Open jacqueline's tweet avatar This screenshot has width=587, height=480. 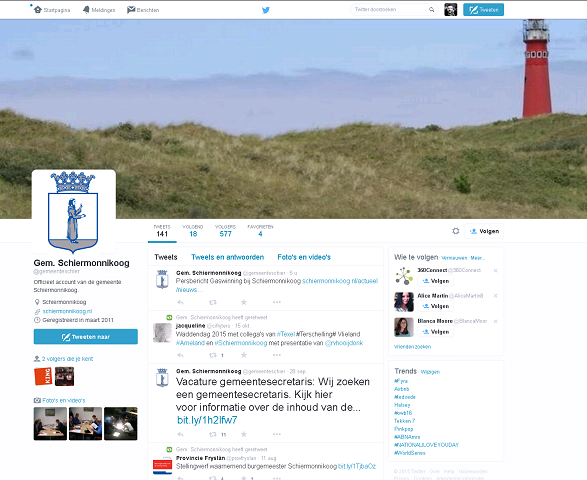tap(162, 332)
